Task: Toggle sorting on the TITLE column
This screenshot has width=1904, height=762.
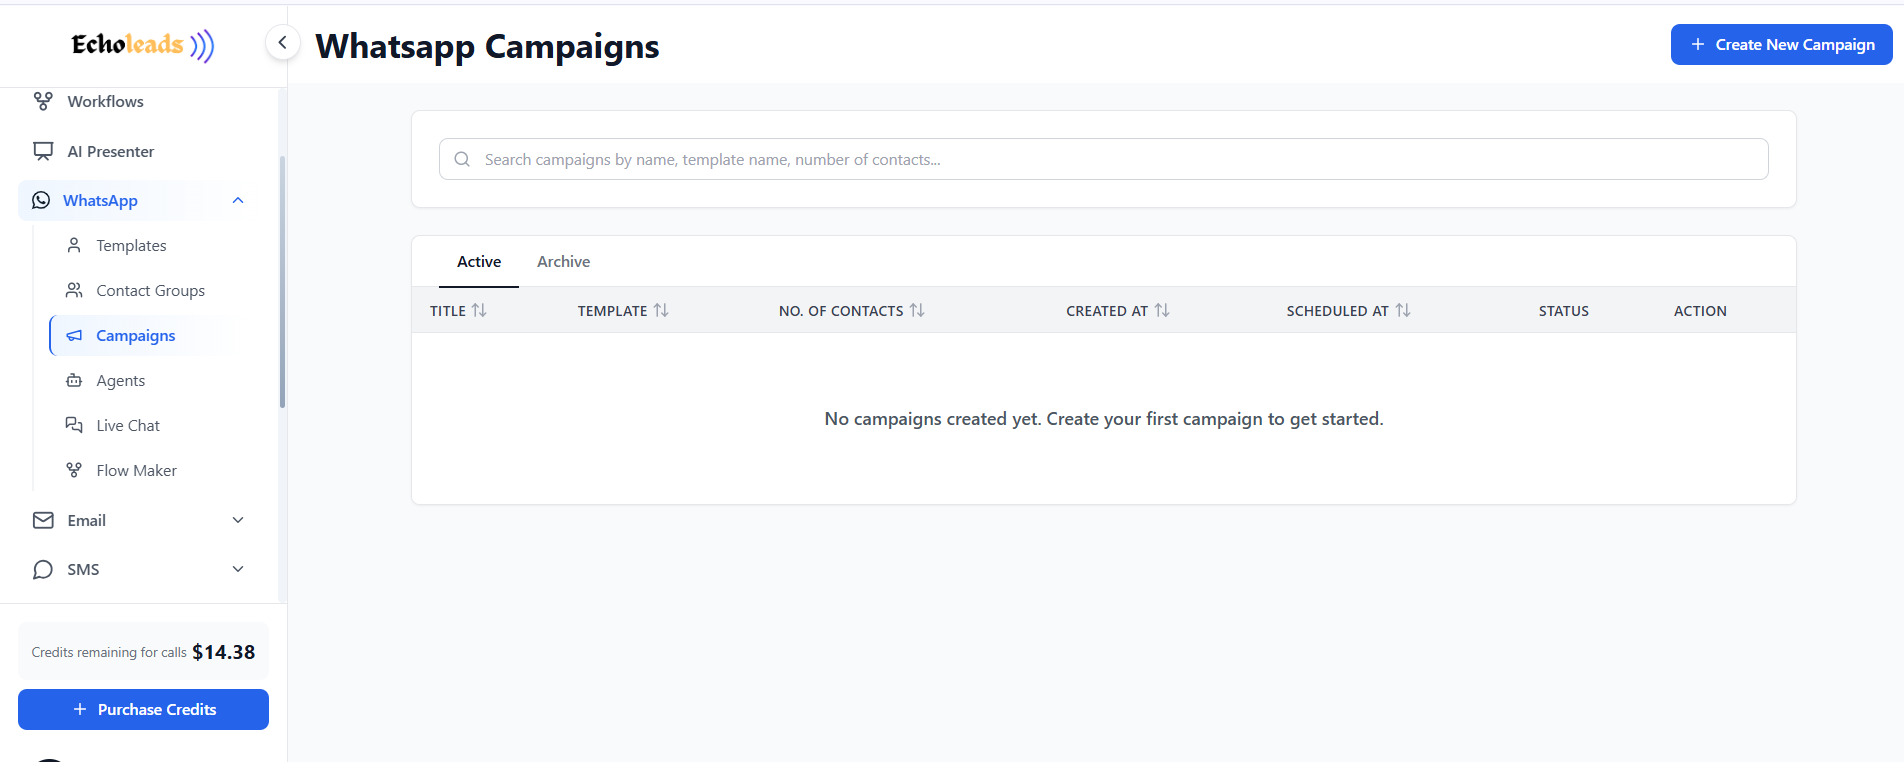Action: pyautogui.click(x=481, y=310)
